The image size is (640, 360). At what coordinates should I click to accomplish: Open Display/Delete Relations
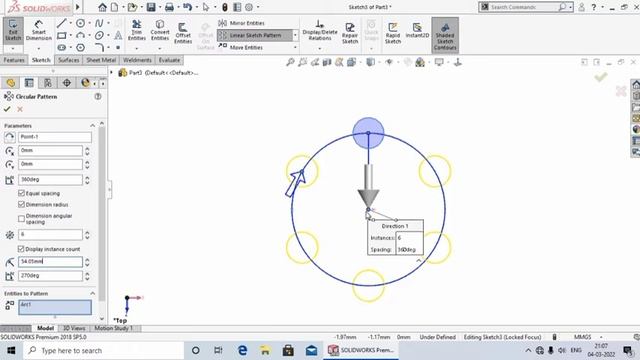point(320,31)
